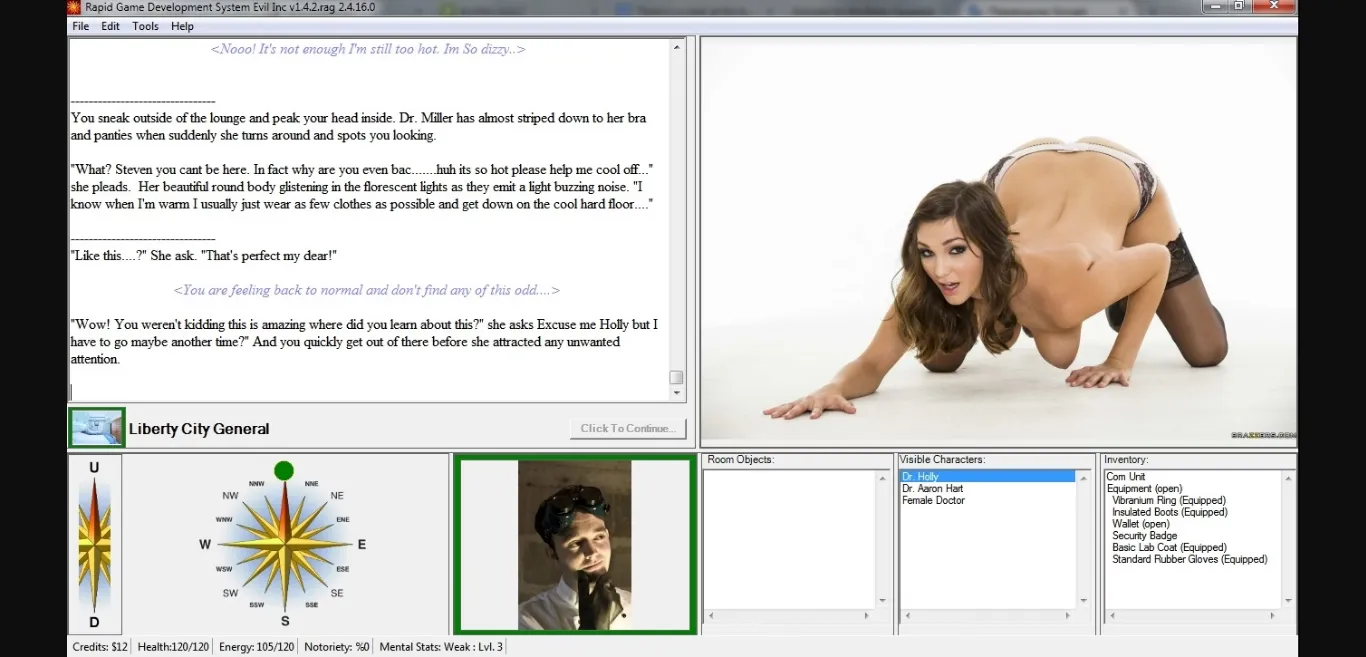Open the File menu
The image size is (1366, 657).
coord(81,26)
